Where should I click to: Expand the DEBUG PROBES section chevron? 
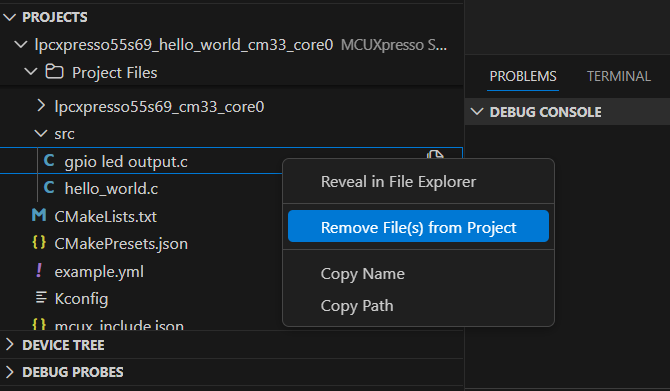click(9, 372)
